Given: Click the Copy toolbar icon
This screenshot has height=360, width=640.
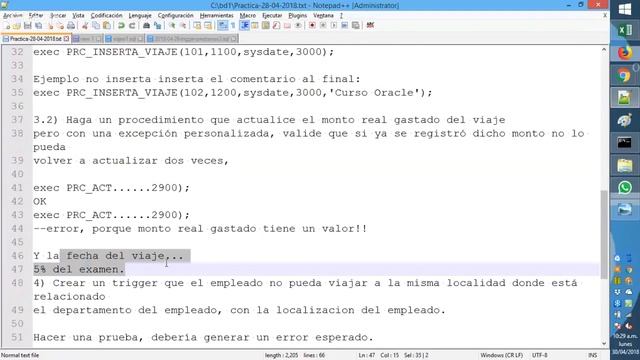Looking at the screenshot, I should (96, 26).
